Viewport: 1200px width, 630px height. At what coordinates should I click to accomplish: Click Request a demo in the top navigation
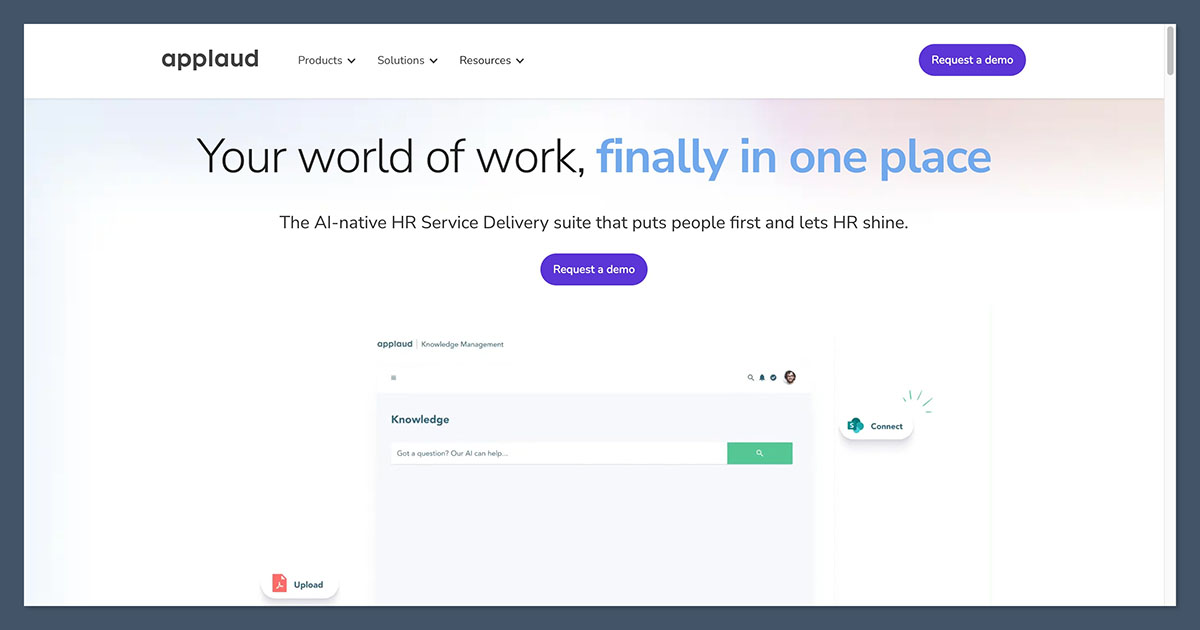(971, 59)
